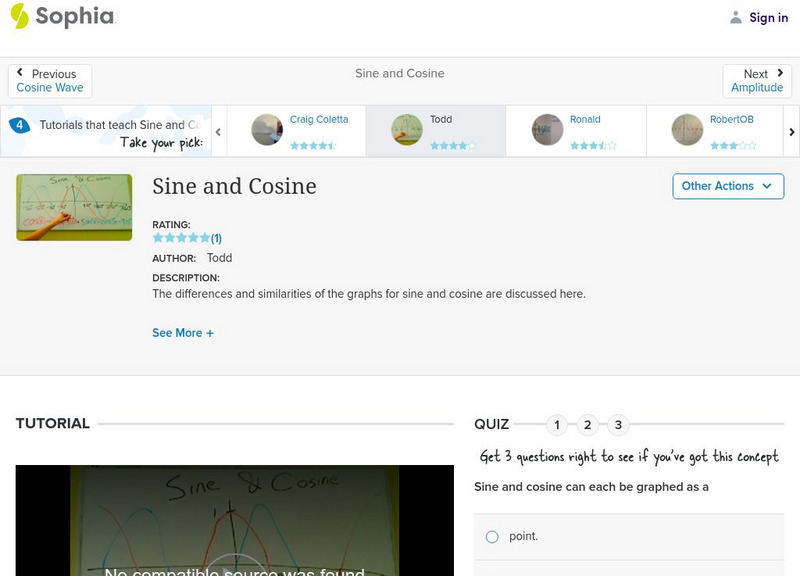Click quiz step 2 indicator
The width and height of the screenshot is (800, 576).
(587, 423)
